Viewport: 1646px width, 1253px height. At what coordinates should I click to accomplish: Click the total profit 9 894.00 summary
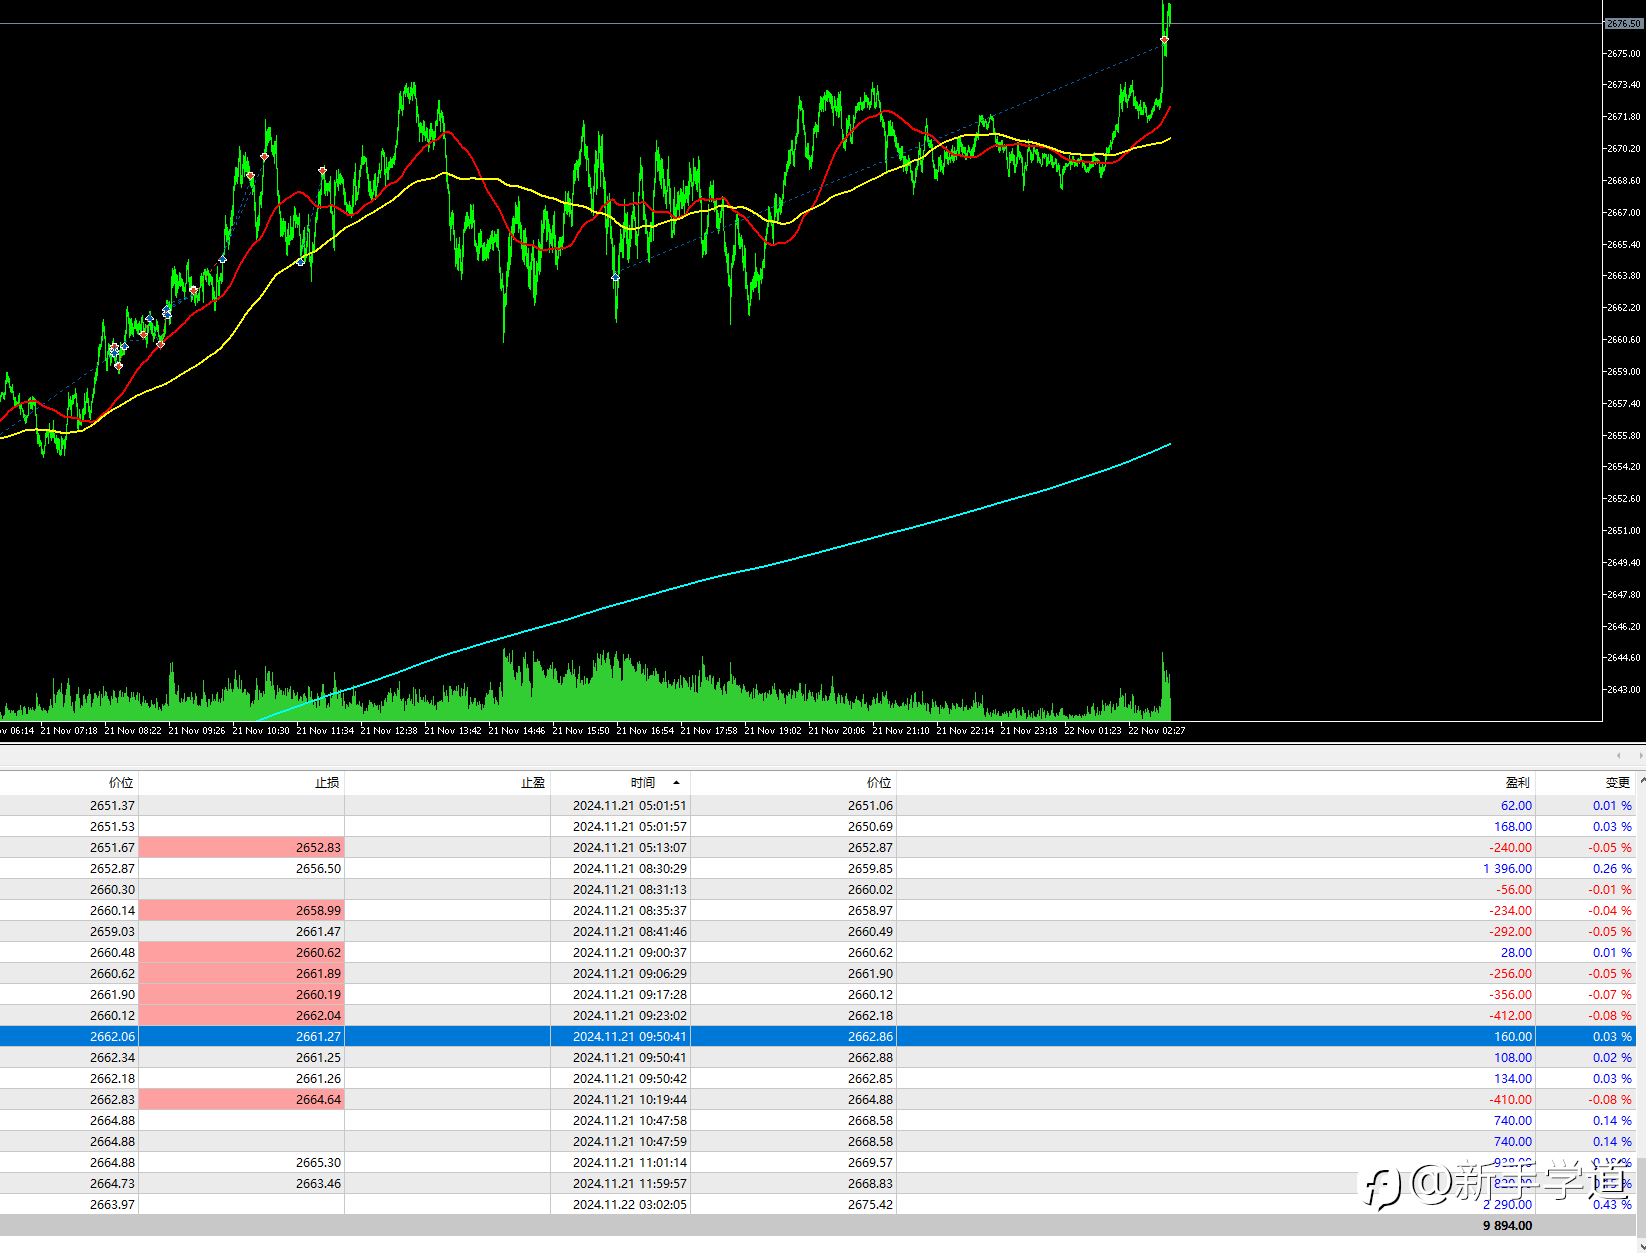[x=1507, y=1226]
